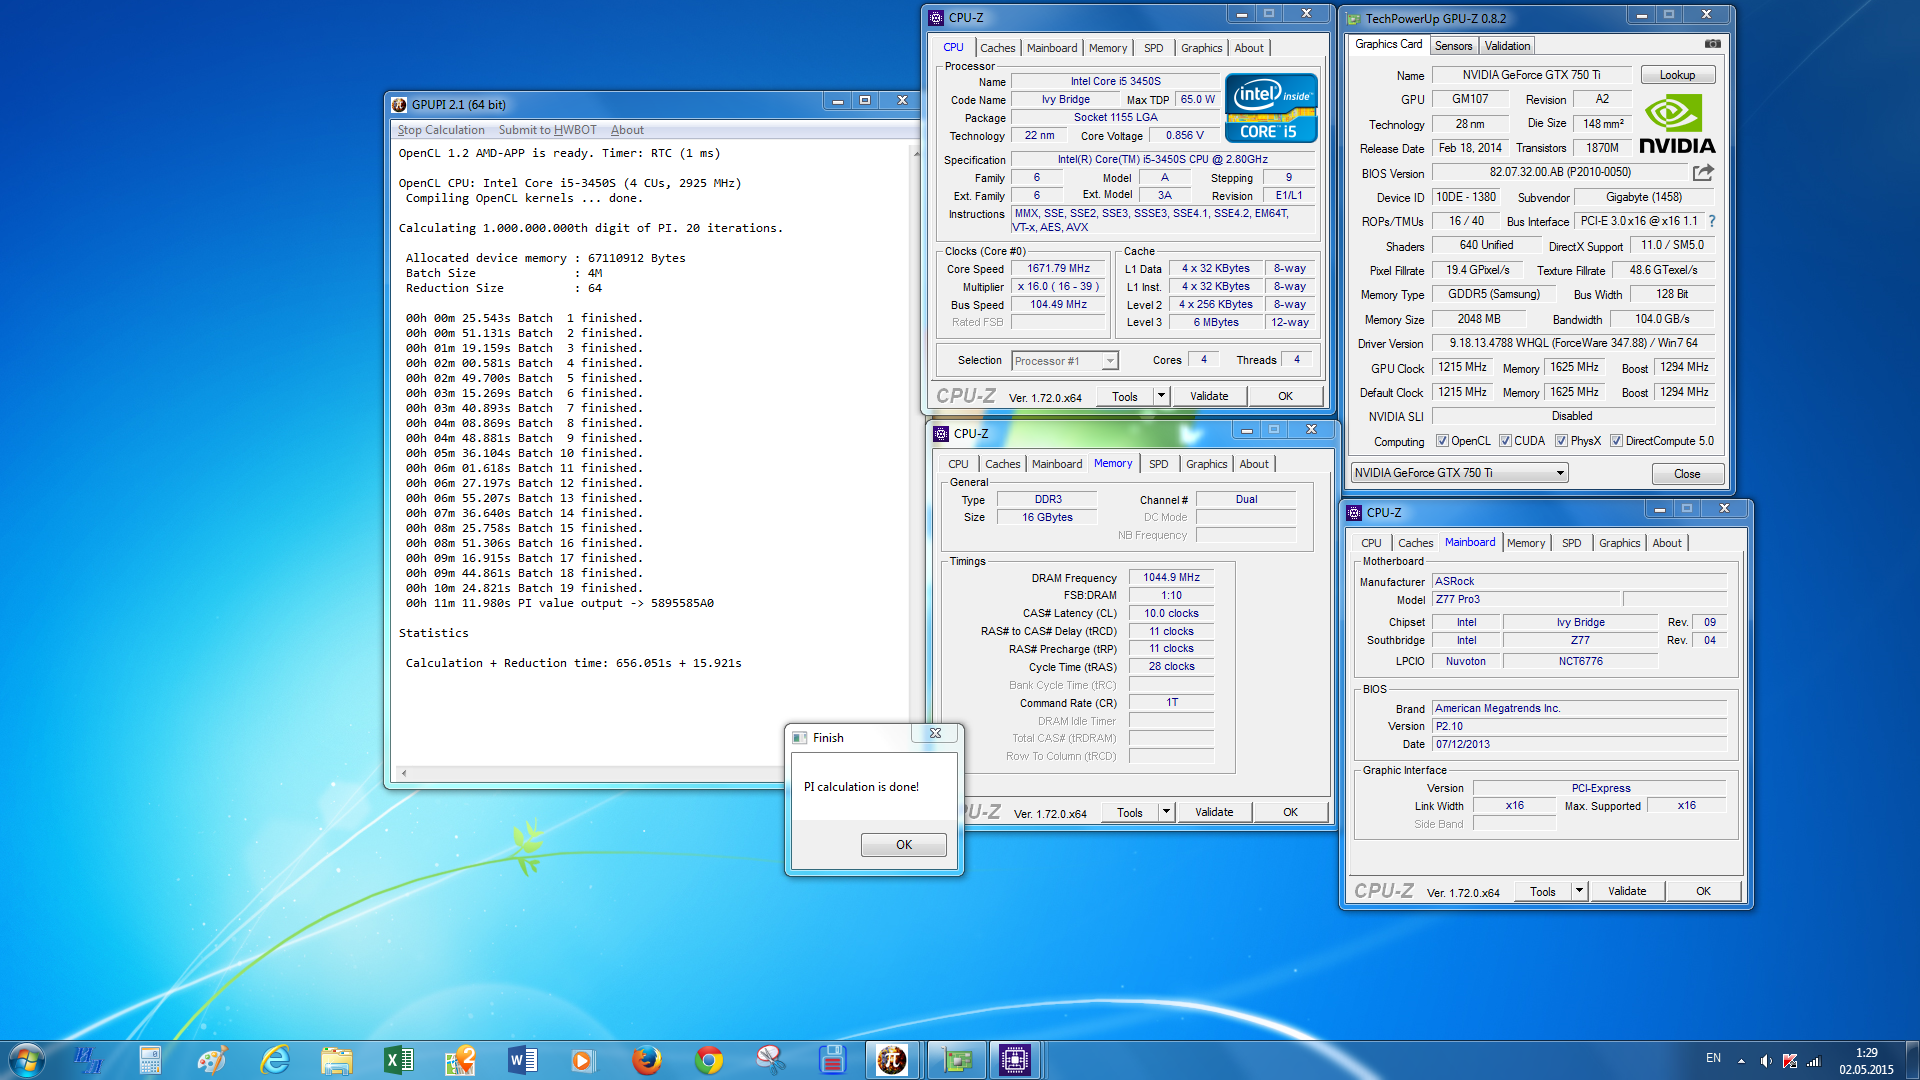
Task: Click the GPU-Z title bar card icon
Action: point(1354,18)
